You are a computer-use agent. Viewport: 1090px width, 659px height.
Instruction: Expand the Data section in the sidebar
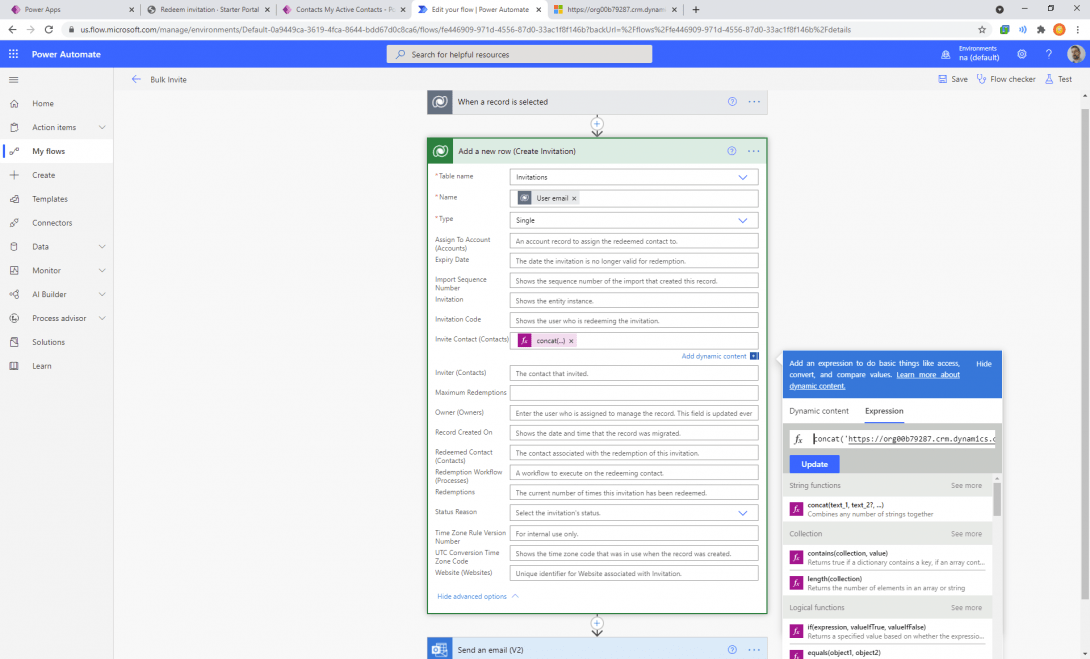41,246
